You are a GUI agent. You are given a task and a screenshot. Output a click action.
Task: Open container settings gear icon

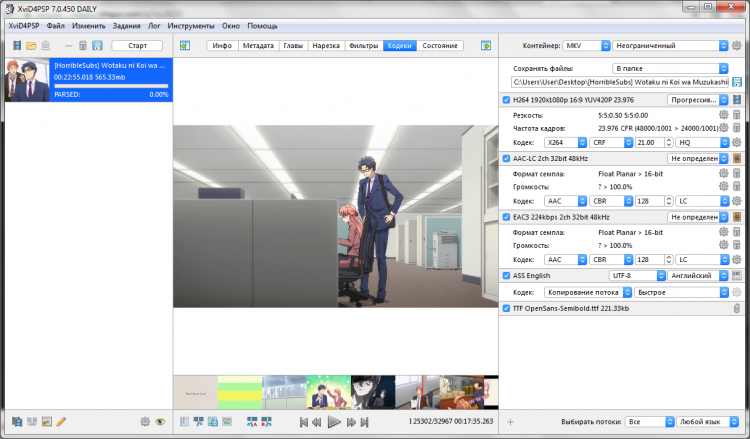coord(737,45)
